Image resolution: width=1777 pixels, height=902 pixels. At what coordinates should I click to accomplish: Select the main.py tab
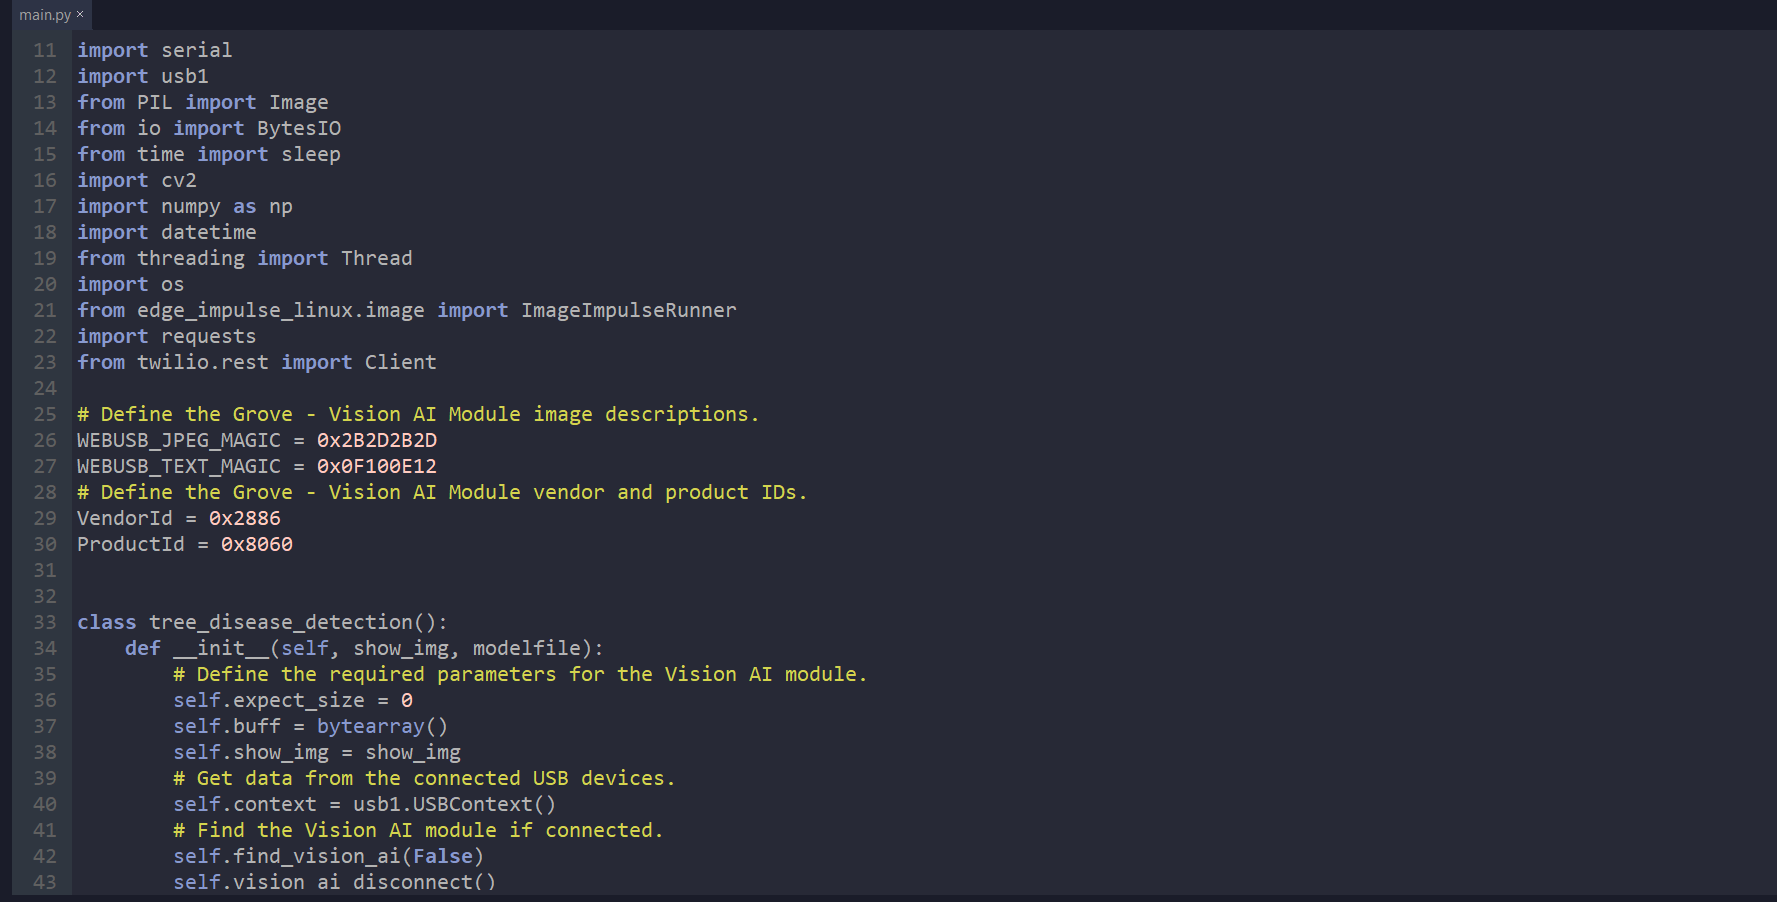(44, 15)
